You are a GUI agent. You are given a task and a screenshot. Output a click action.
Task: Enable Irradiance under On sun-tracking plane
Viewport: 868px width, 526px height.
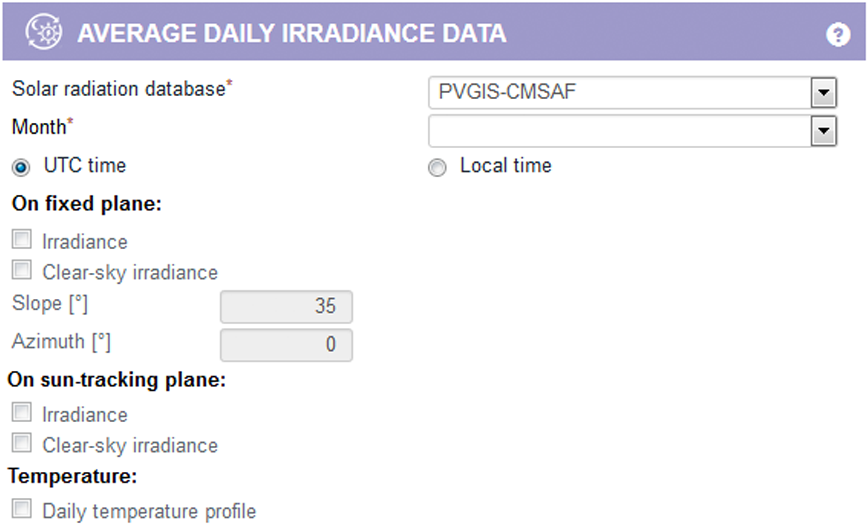(22, 413)
